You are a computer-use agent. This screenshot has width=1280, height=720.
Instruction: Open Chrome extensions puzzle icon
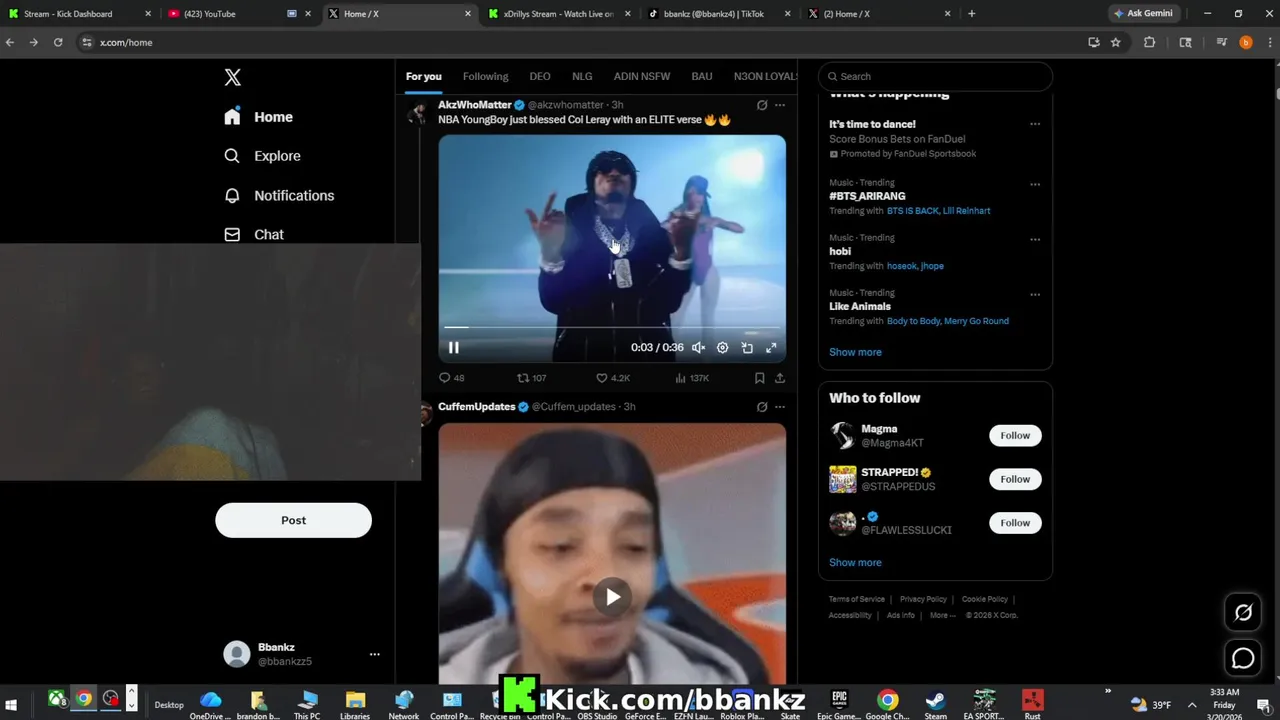(x=1149, y=42)
